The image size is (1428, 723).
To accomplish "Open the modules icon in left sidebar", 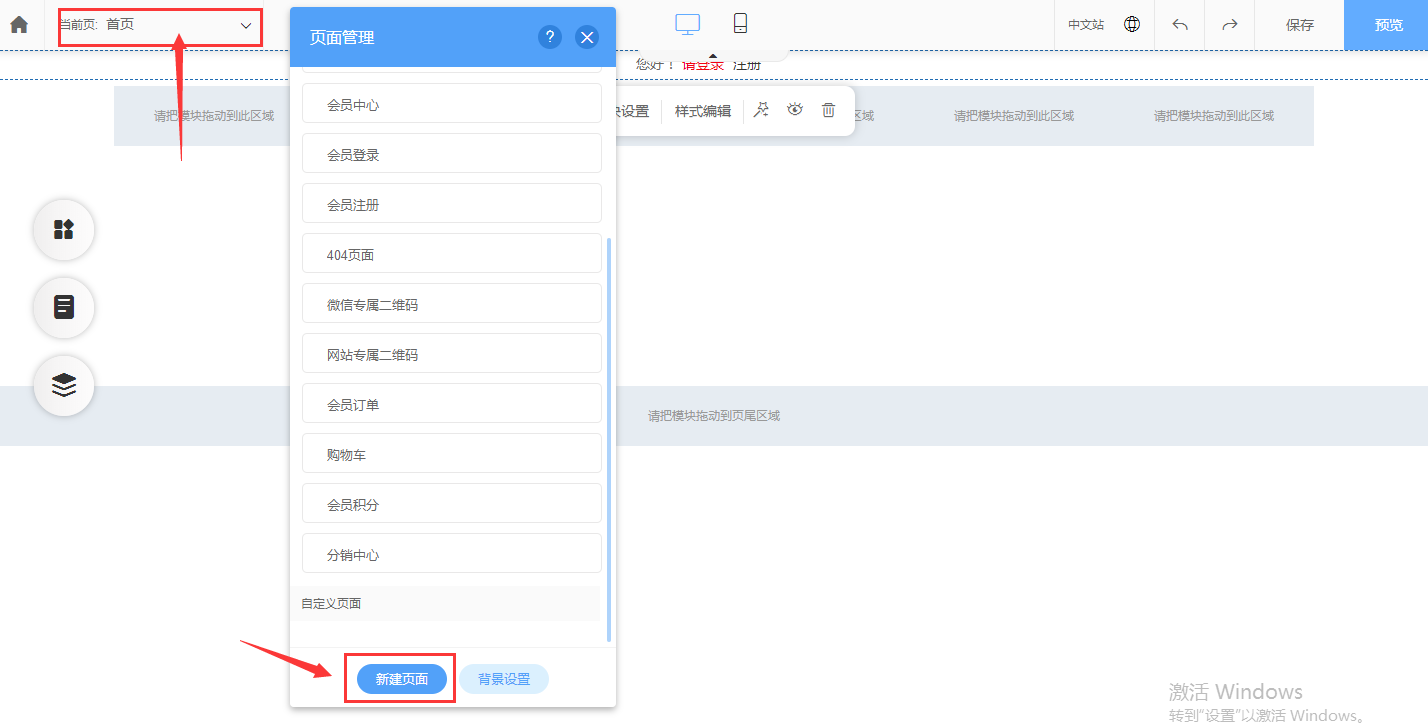I will pos(64,230).
